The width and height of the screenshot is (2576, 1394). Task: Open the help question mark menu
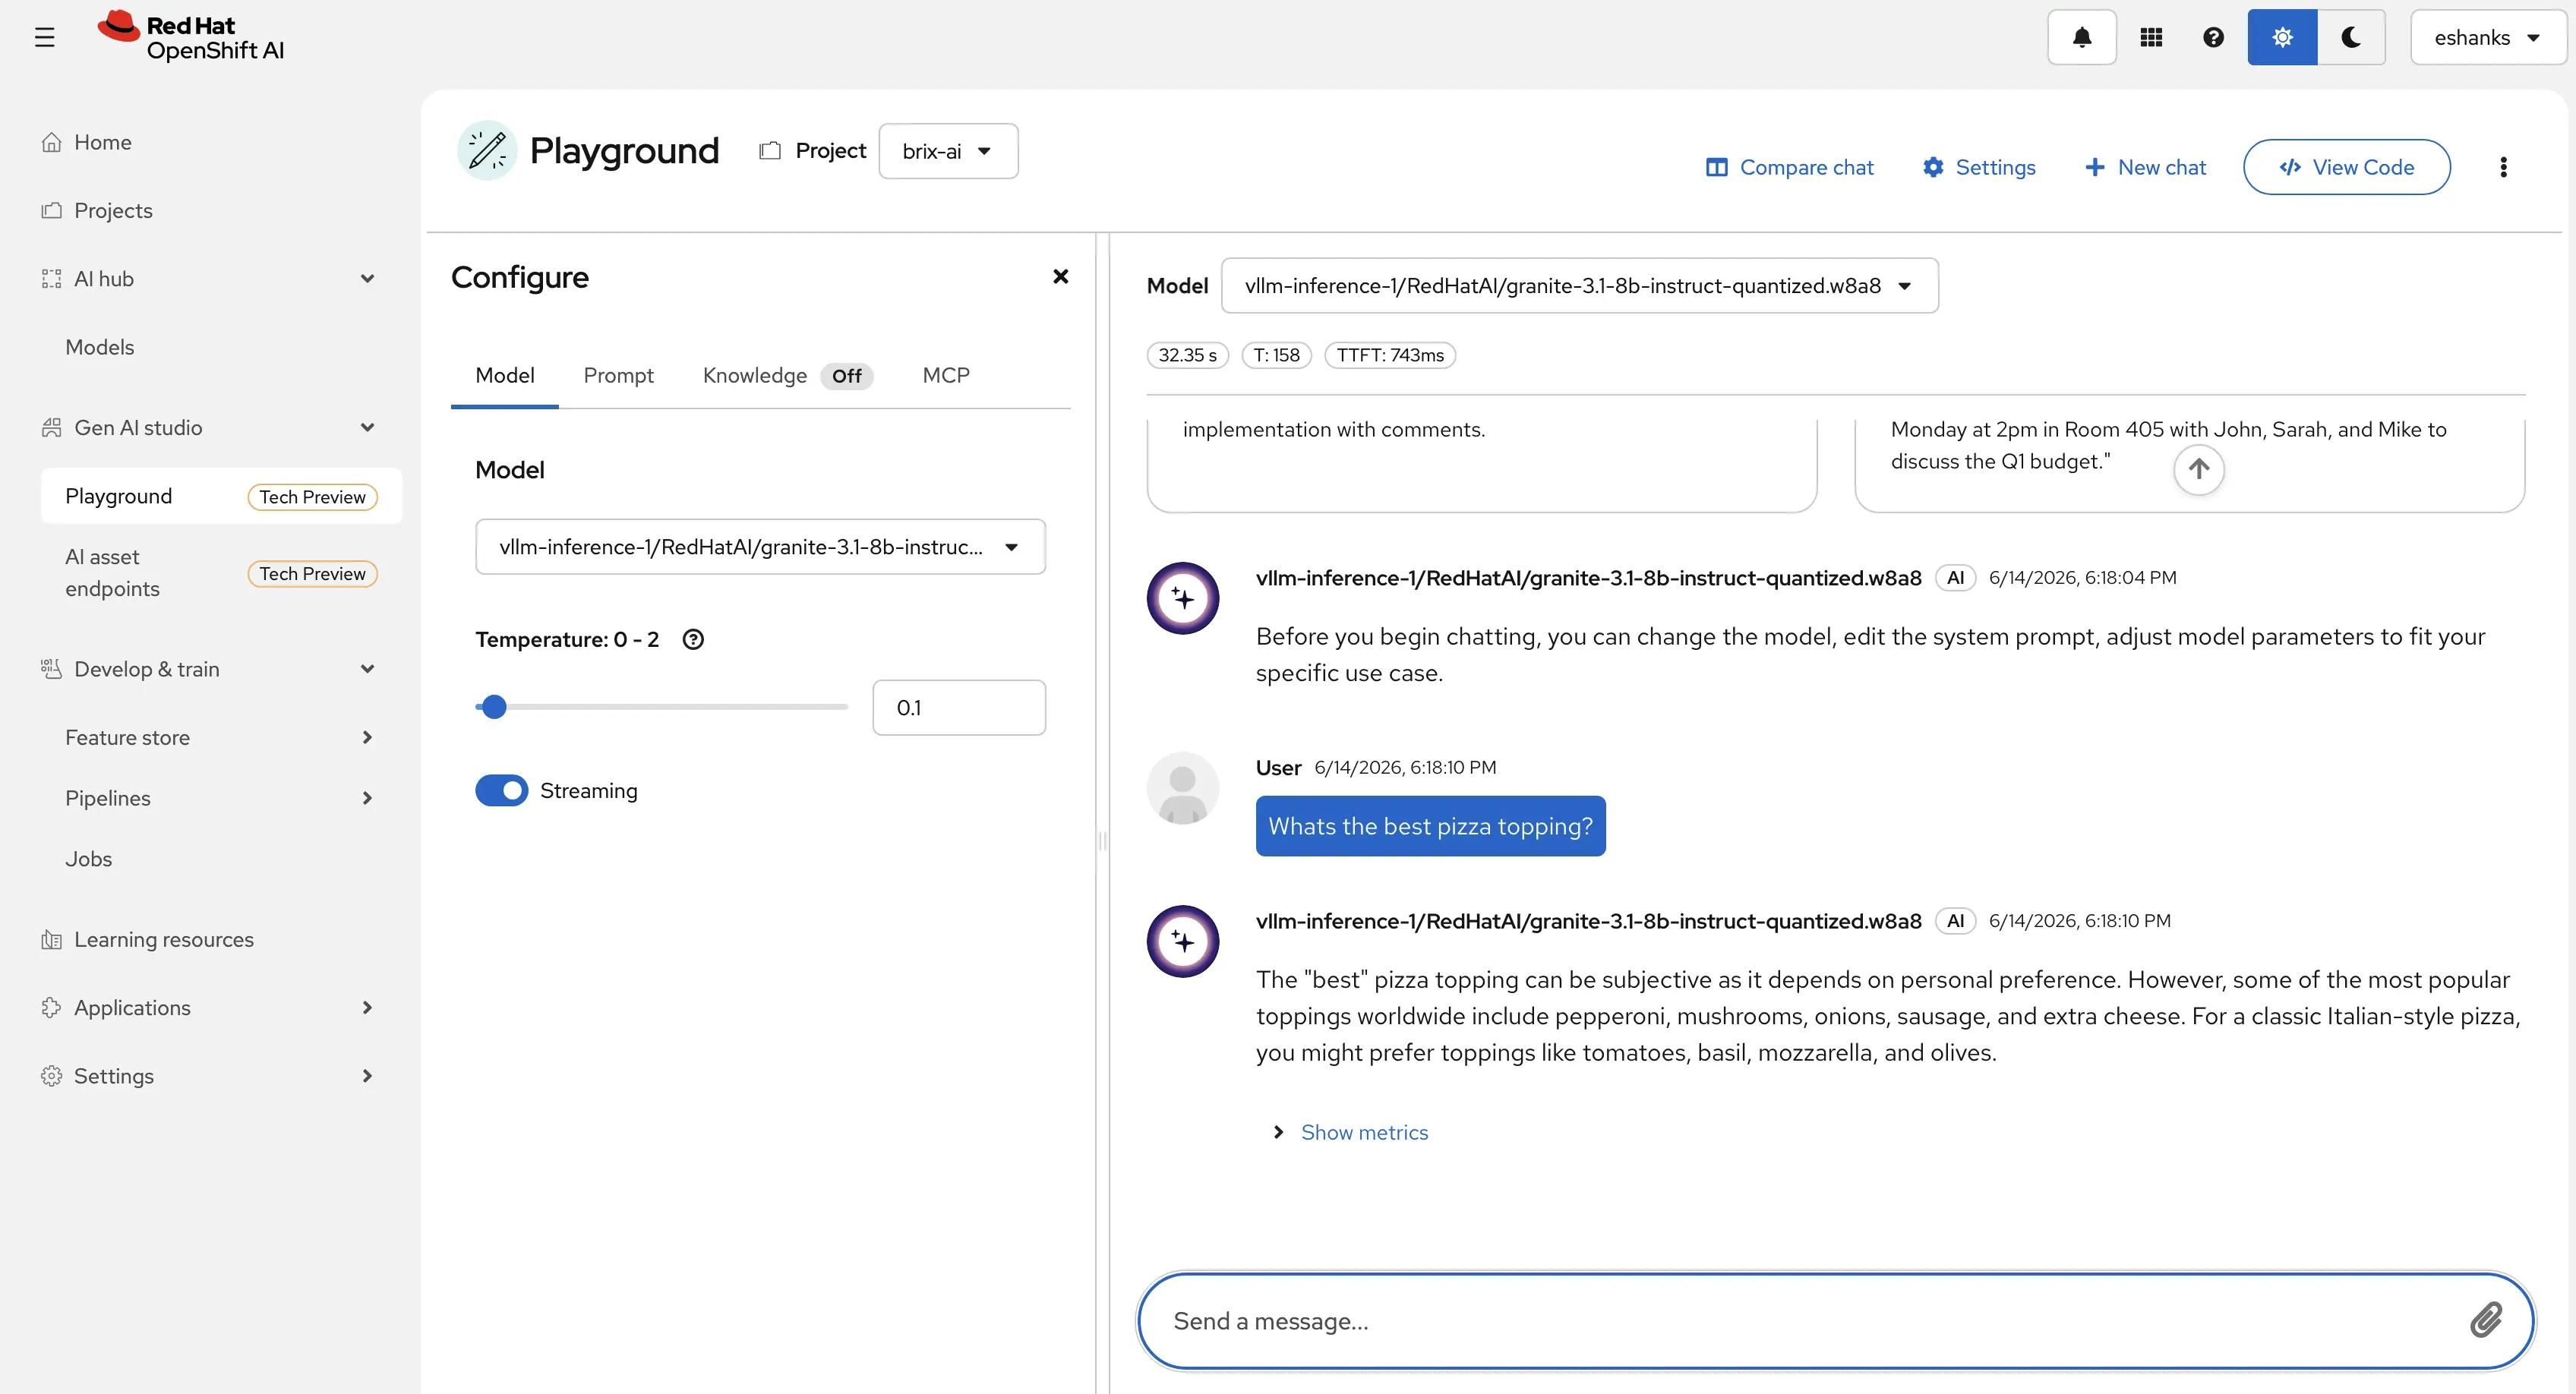(2213, 37)
